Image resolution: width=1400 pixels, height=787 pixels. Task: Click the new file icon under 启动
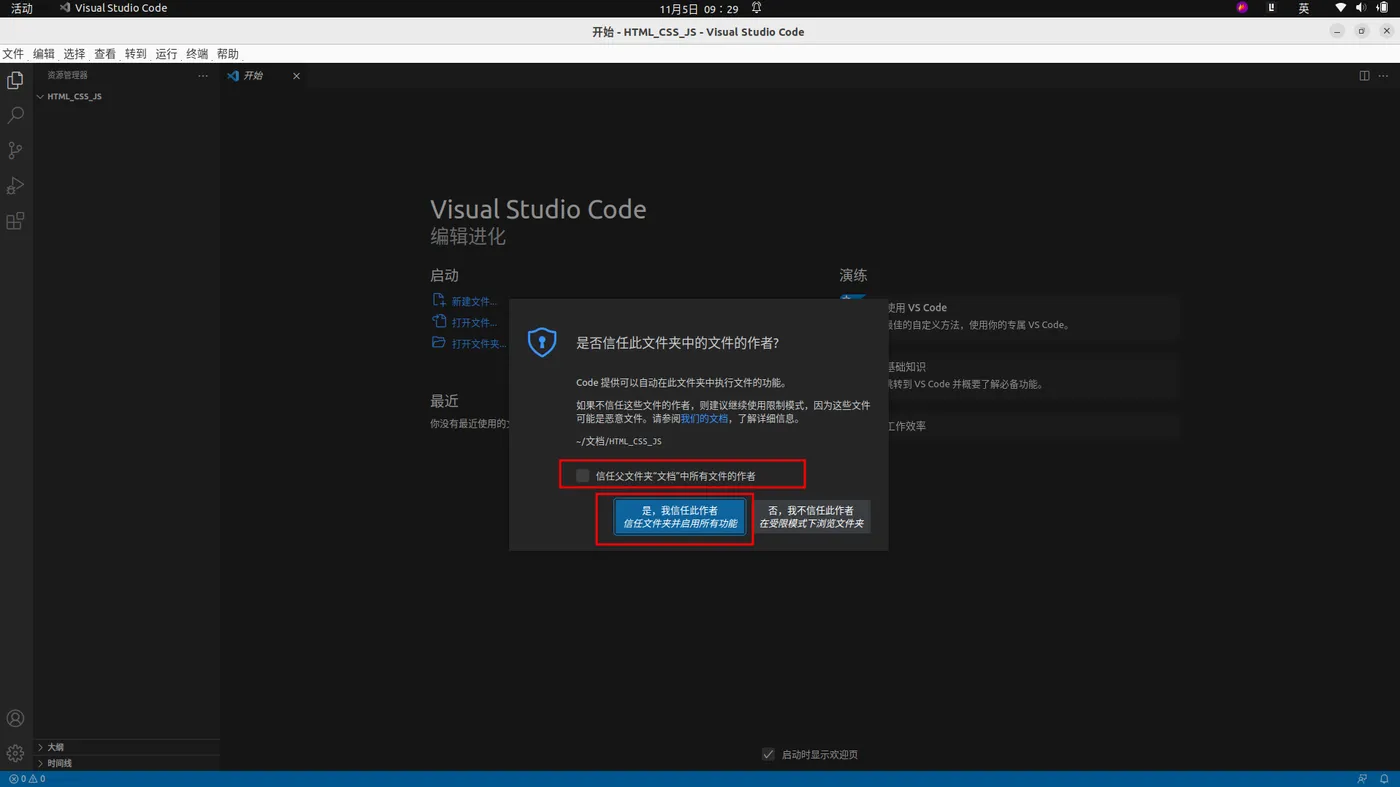tap(438, 300)
